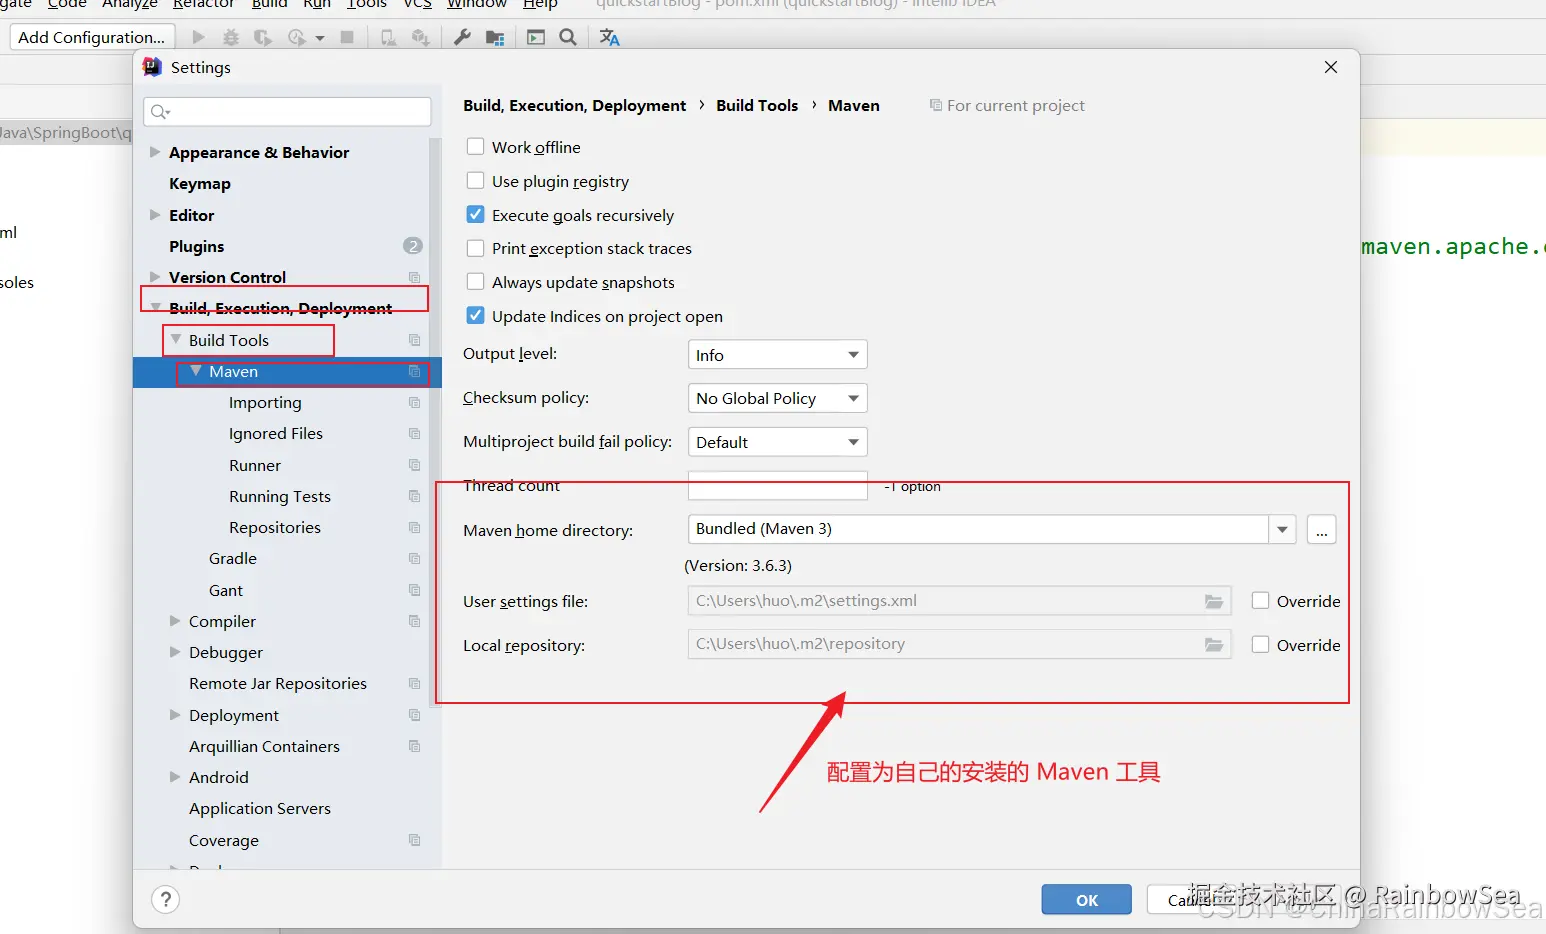Open the Output level dropdown
1546x934 pixels.
[777, 355]
